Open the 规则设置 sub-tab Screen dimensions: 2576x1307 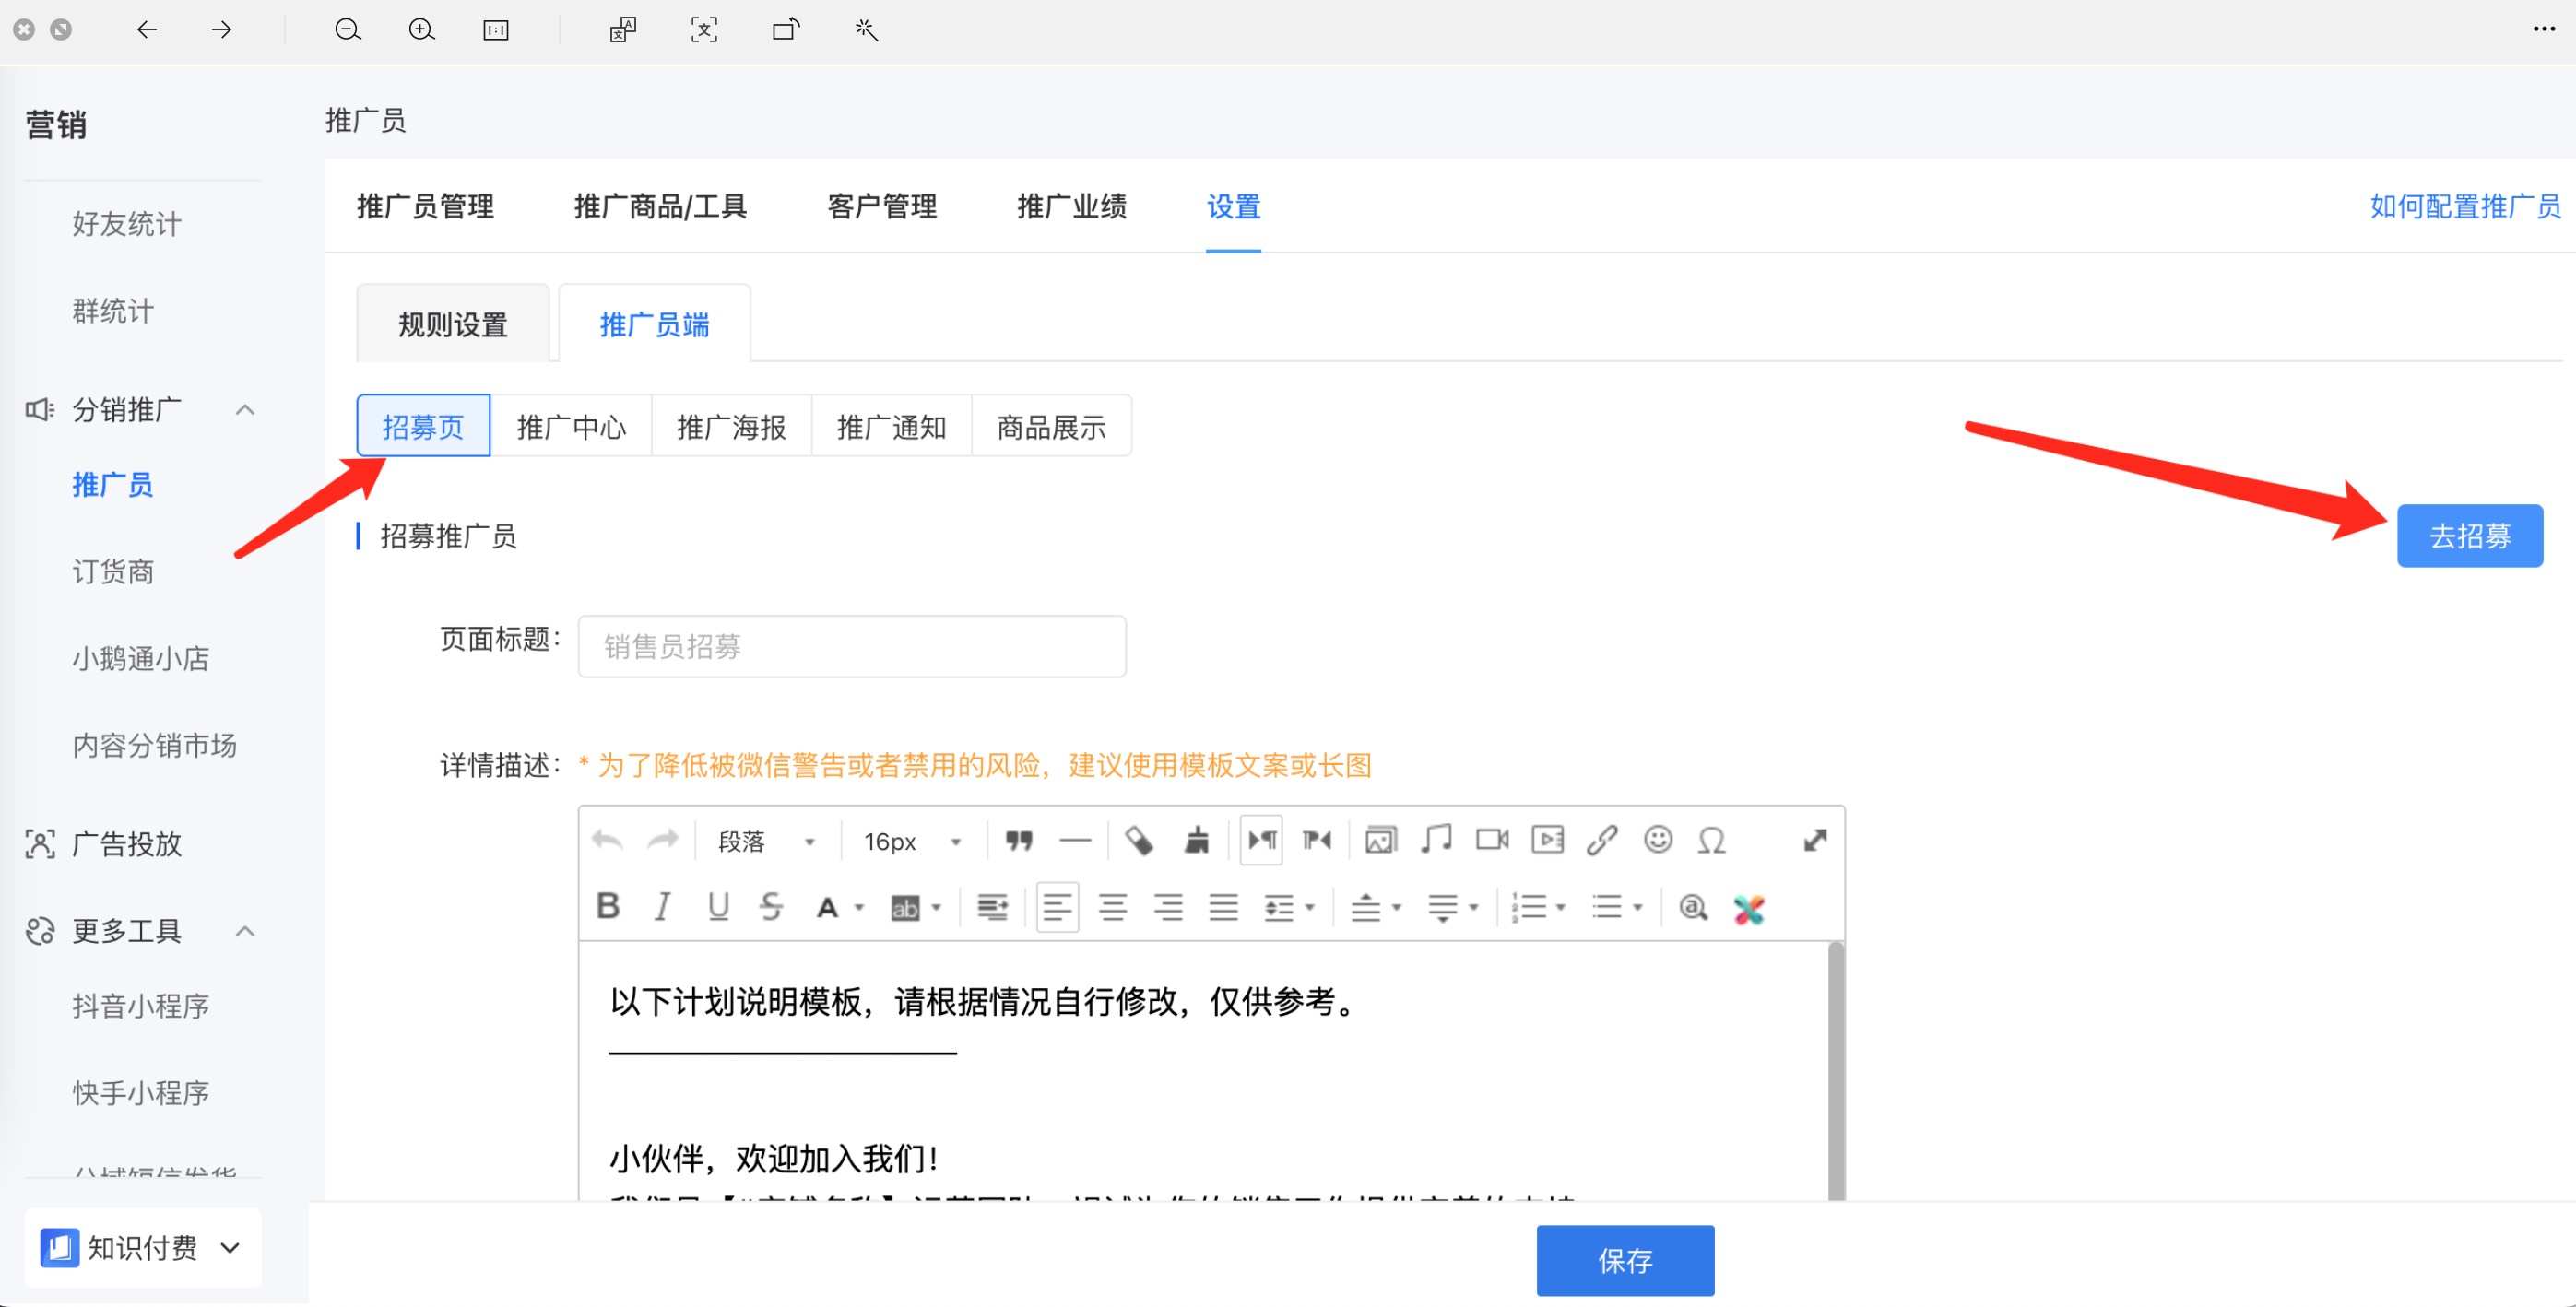(453, 324)
